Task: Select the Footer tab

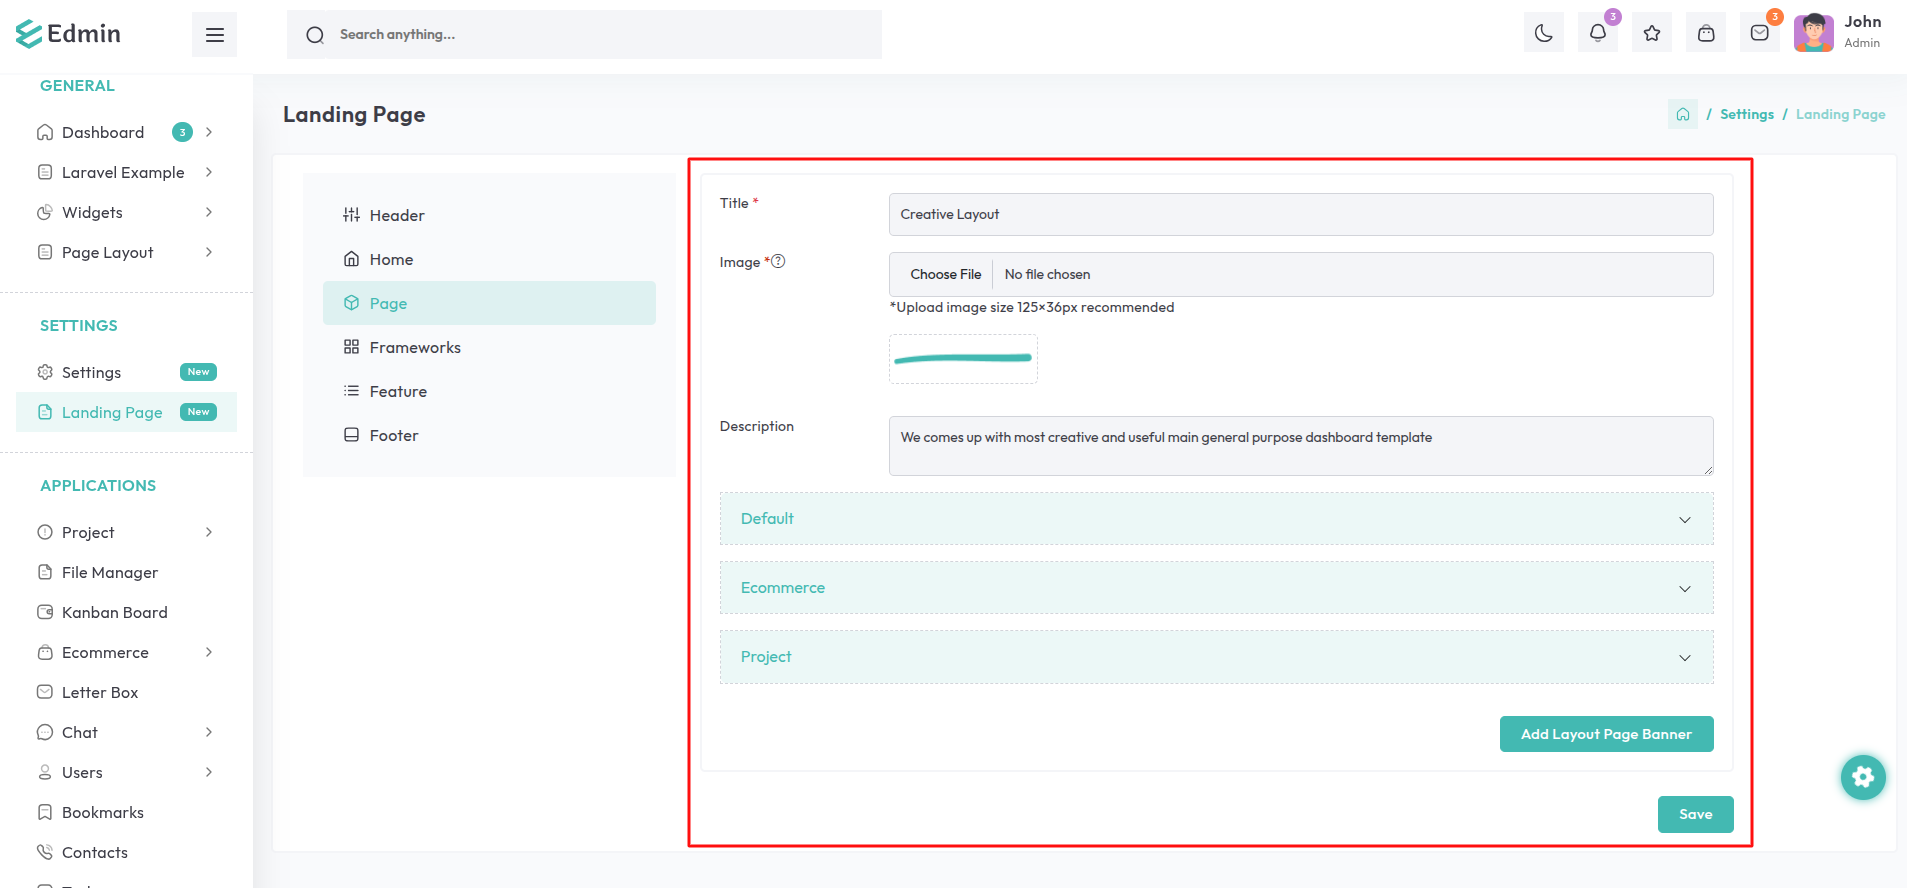Action: [x=393, y=436]
